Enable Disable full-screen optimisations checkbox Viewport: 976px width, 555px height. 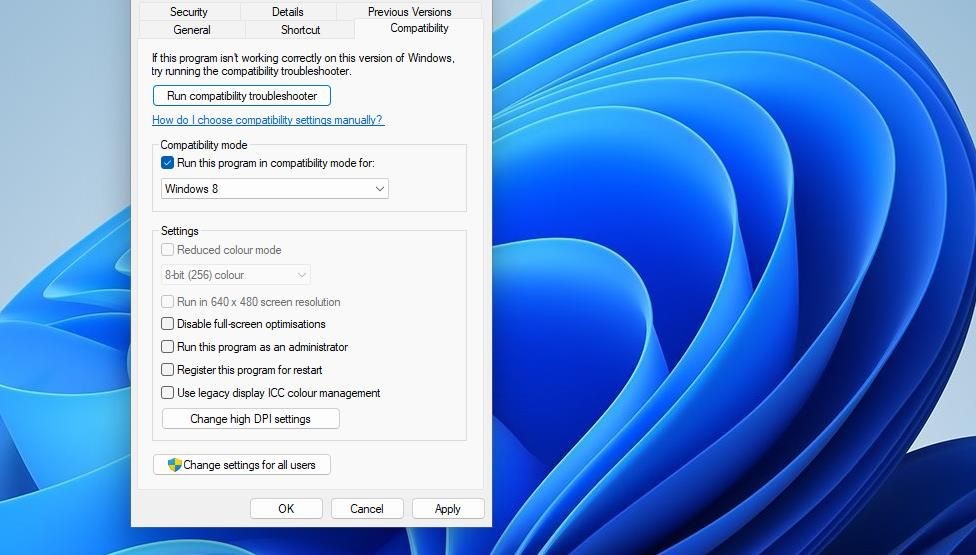pos(167,324)
